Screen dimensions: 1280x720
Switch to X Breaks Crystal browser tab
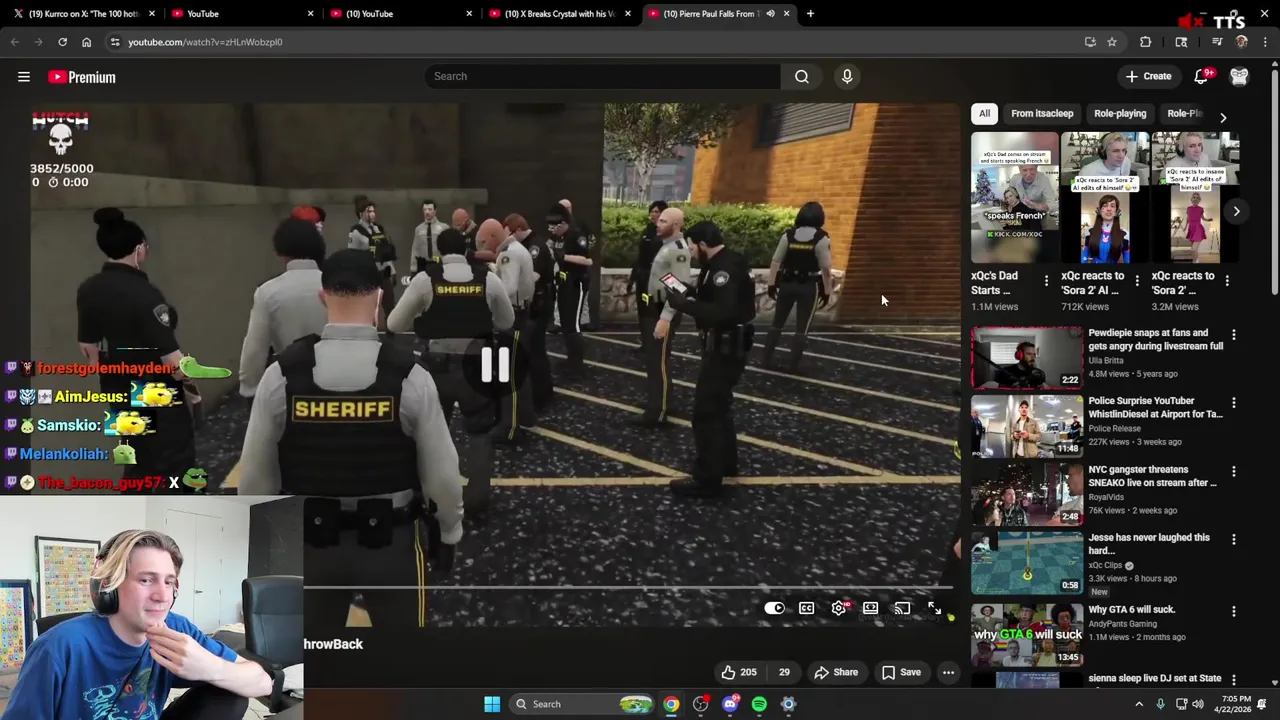[560, 14]
